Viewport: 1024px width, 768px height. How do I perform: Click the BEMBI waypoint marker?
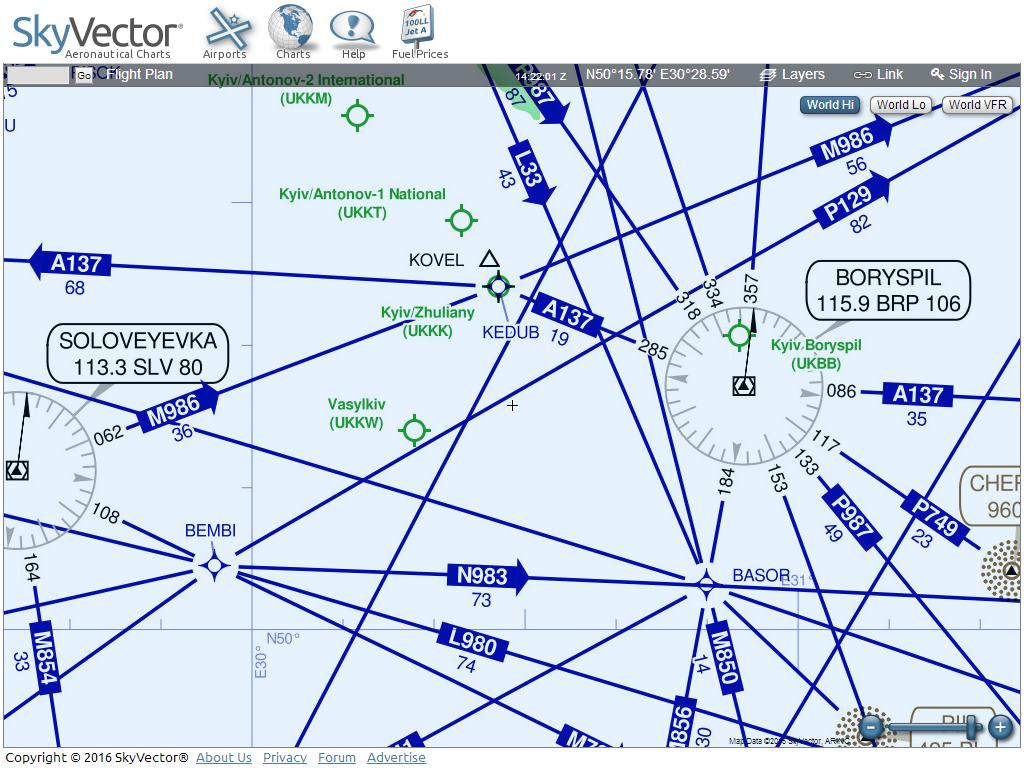(x=214, y=566)
